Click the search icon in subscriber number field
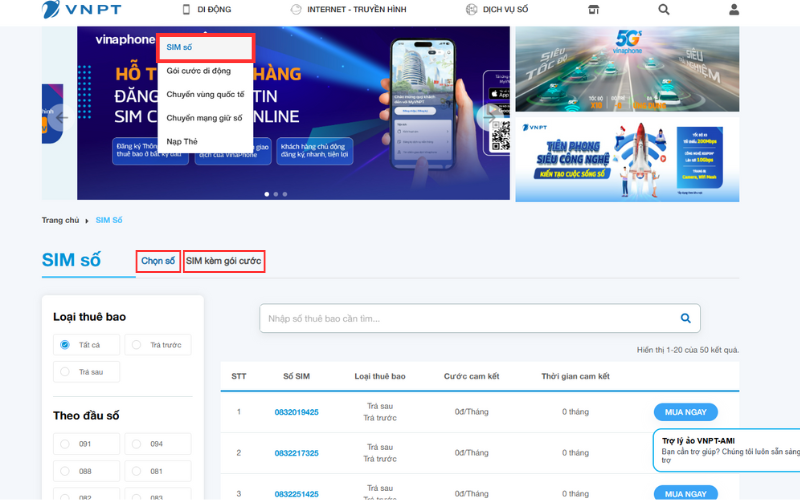 tap(685, 318)
